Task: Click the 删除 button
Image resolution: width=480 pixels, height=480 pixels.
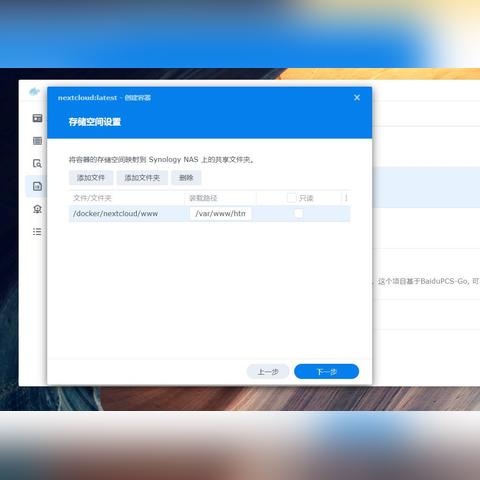Action: pos(186,178)
